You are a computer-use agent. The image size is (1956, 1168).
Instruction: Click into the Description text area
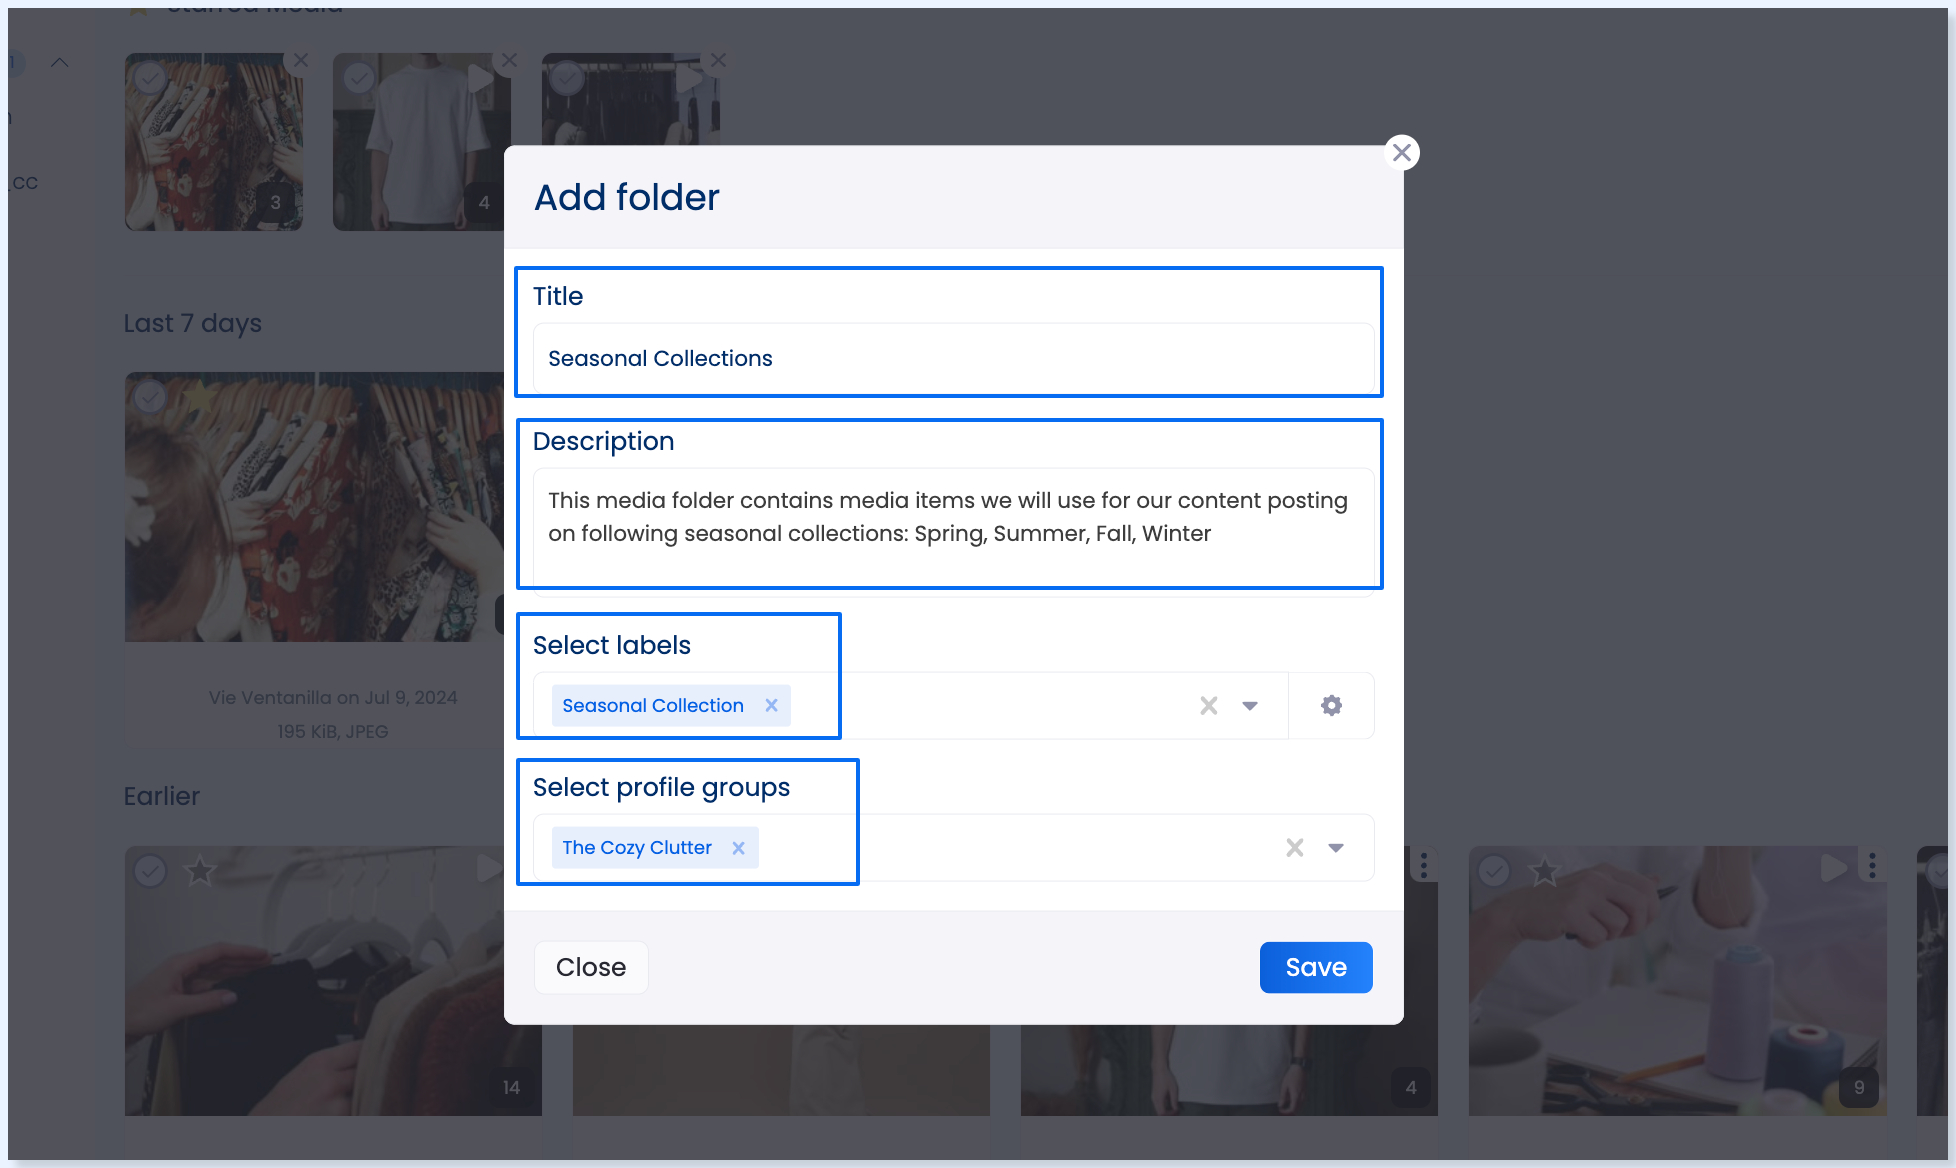pyautogui.click(x=953, y=530)
